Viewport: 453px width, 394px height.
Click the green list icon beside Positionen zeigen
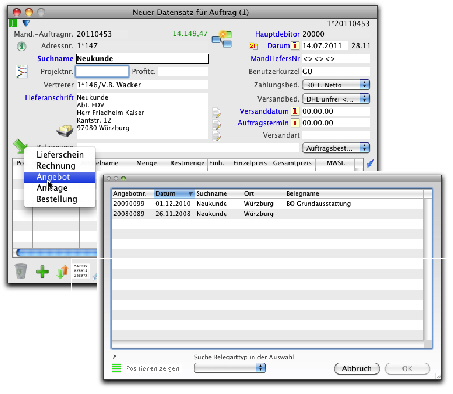click(x=117, y=368)
